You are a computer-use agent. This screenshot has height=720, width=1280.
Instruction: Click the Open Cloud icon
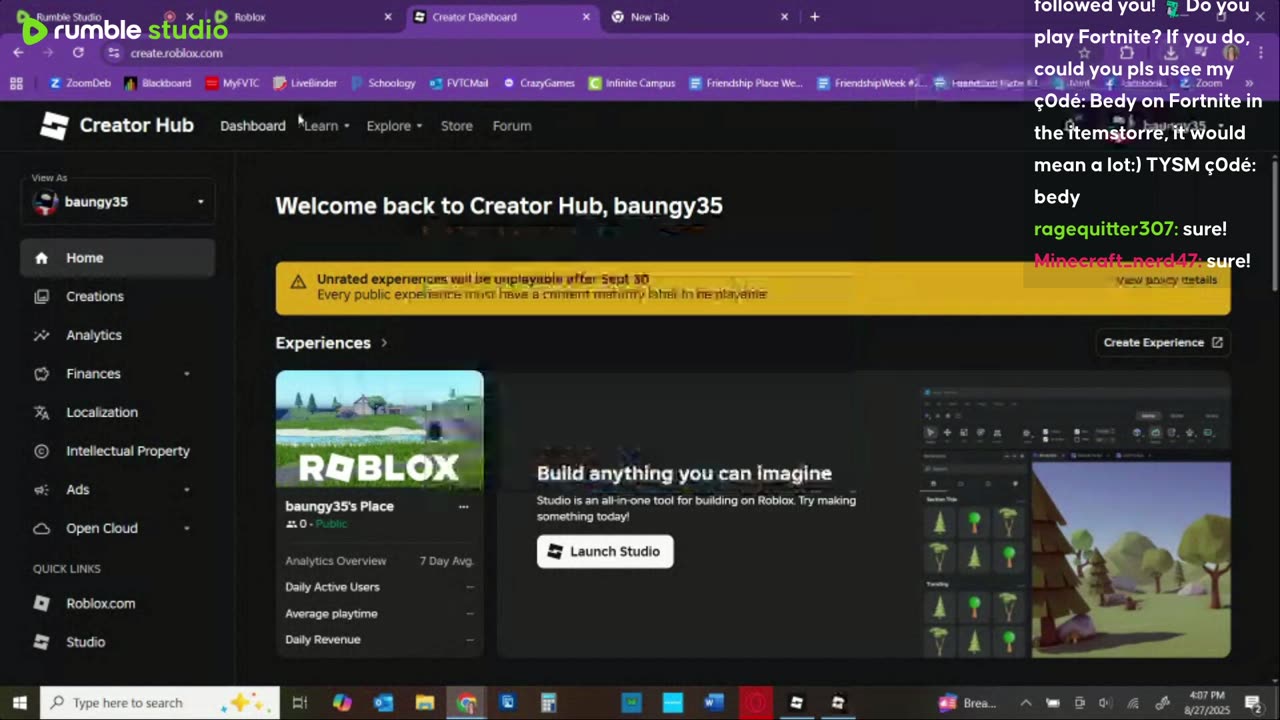pos(41,528)
